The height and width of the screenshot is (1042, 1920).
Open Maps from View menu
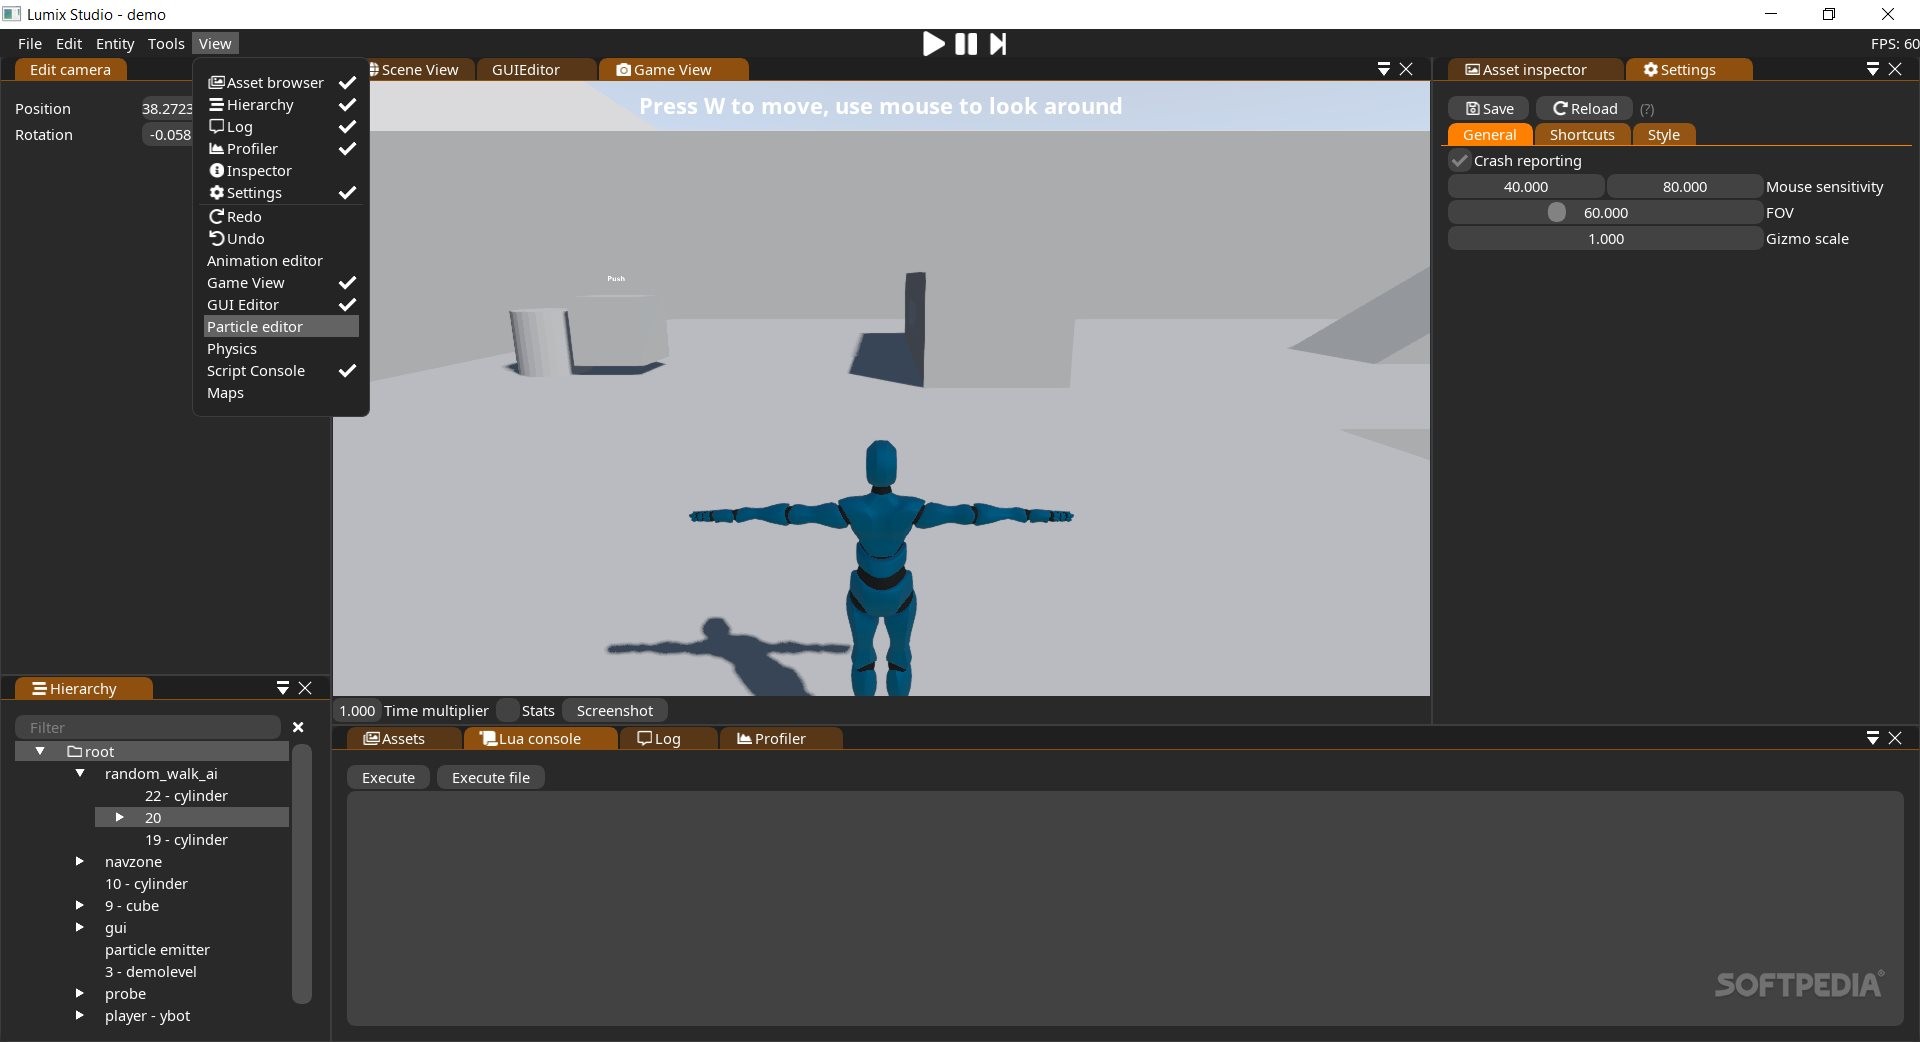click(x=281, y=393)
